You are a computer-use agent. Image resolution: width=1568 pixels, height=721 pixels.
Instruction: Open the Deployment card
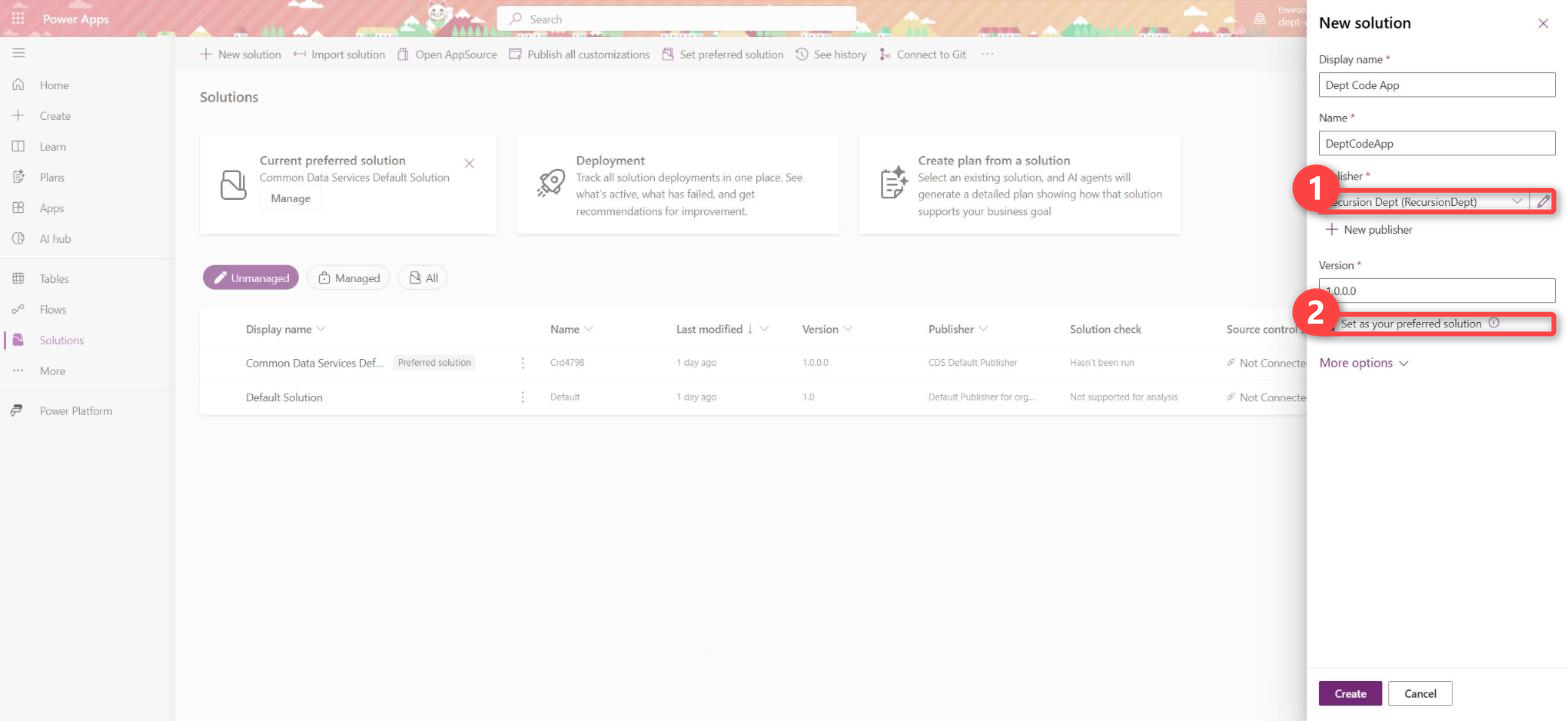point(678,185)
